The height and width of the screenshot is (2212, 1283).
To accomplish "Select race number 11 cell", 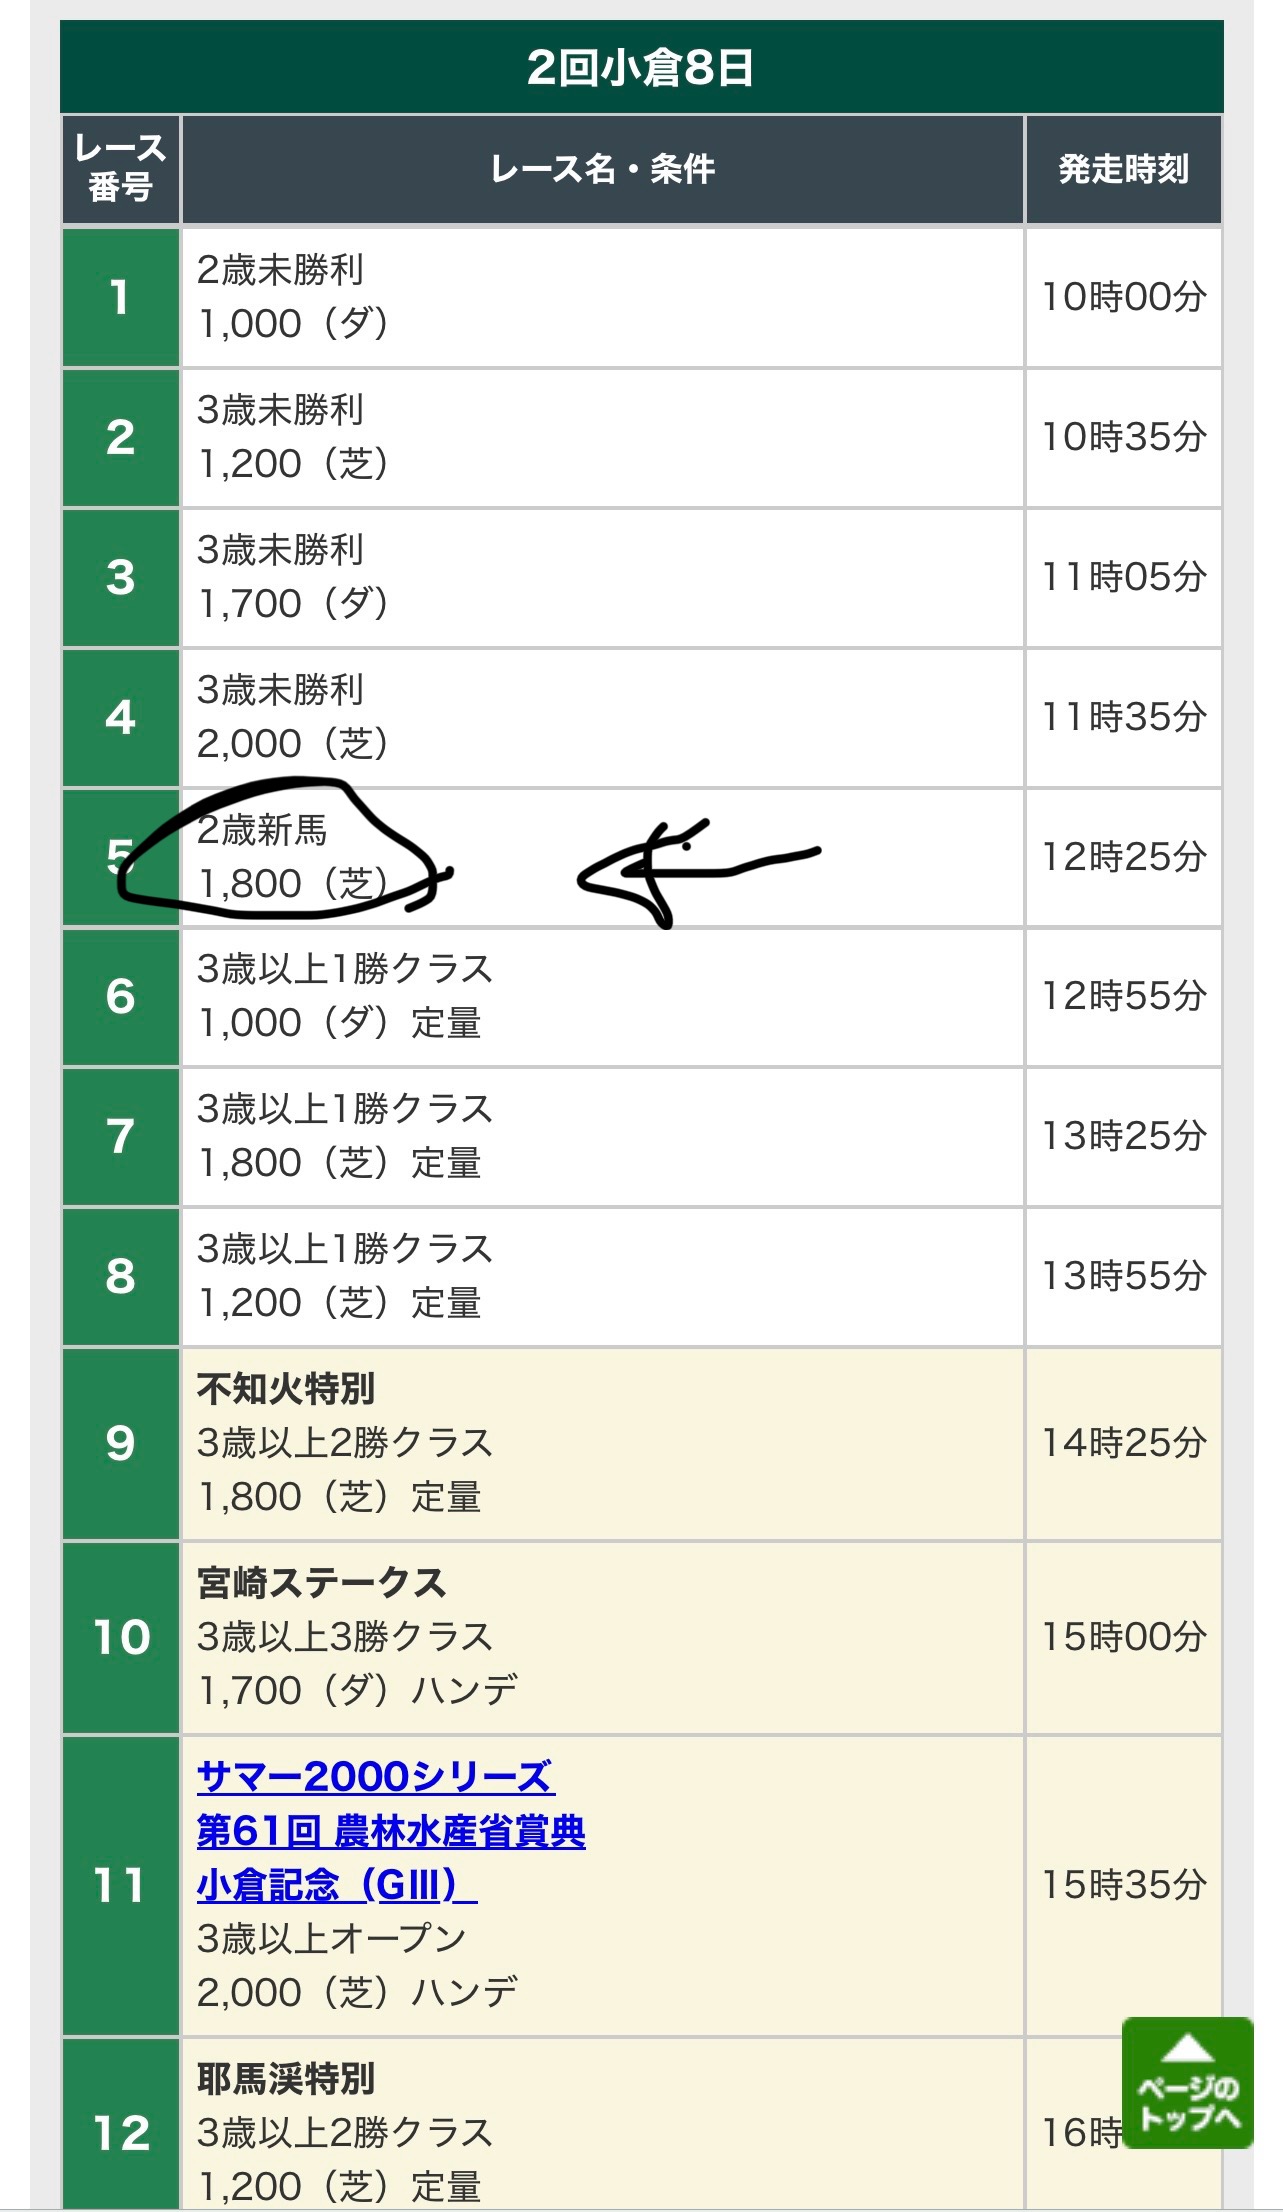I will 121,1885.
